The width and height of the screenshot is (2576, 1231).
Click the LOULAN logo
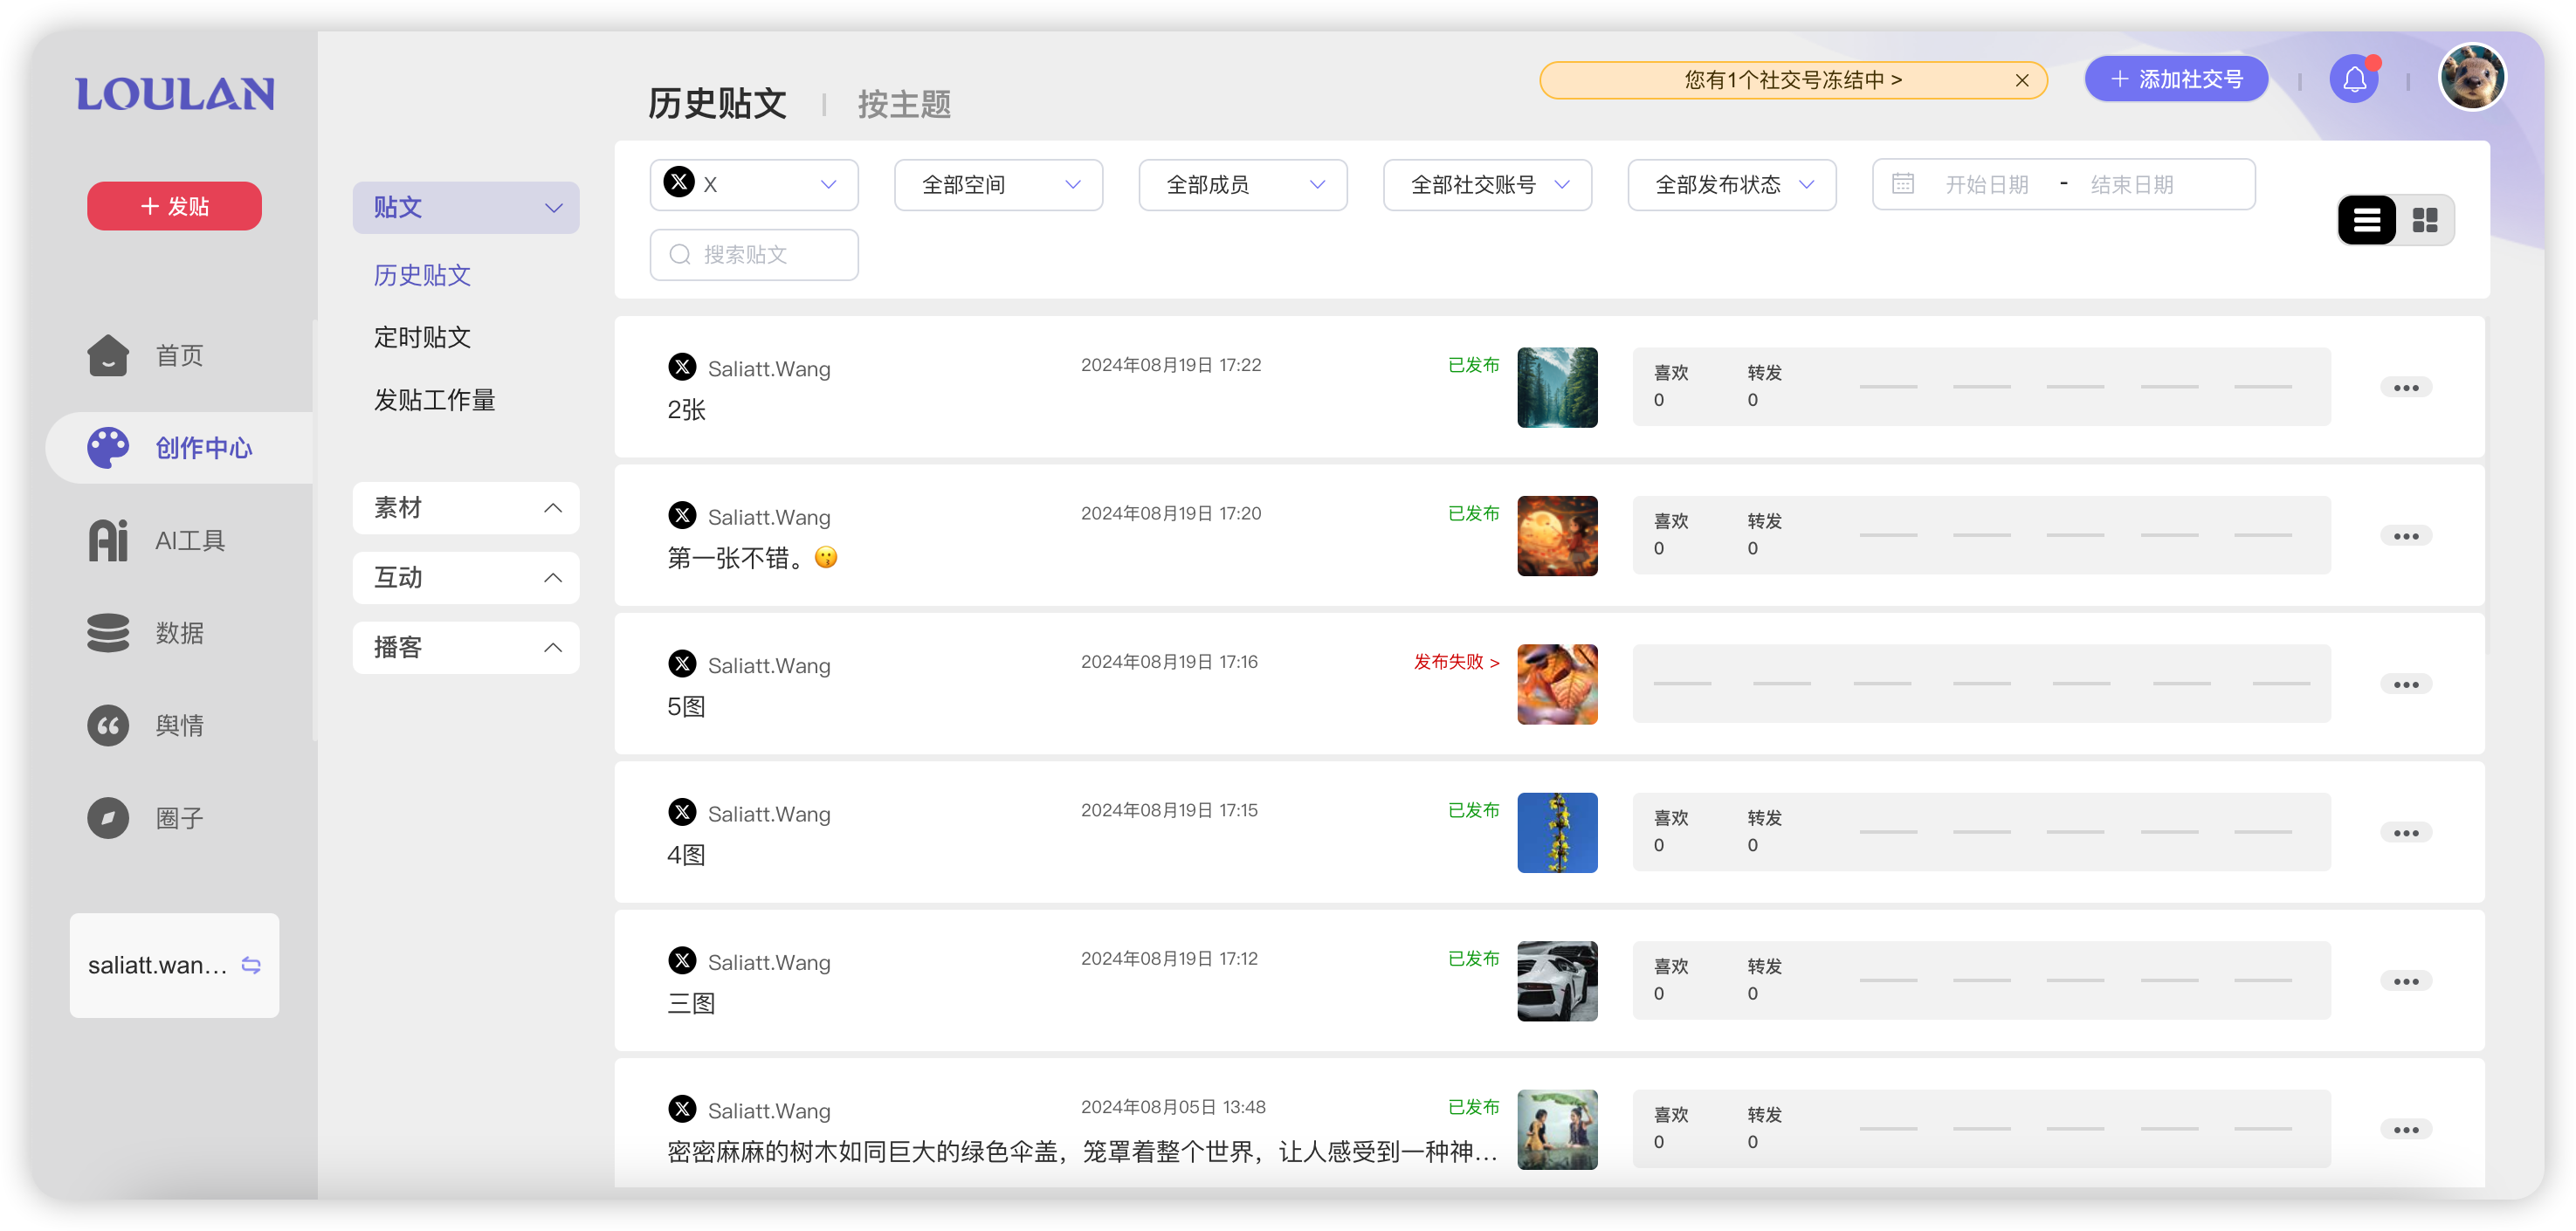click(175, 94)
